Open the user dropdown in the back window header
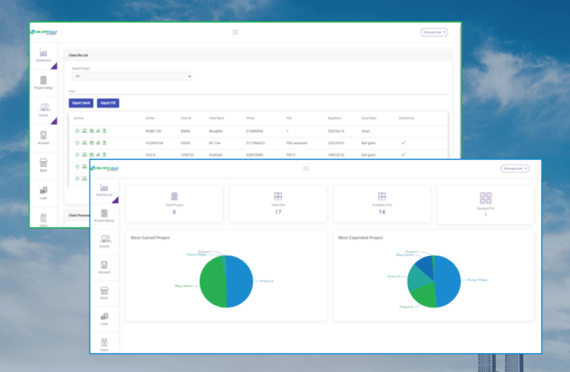 434,32
